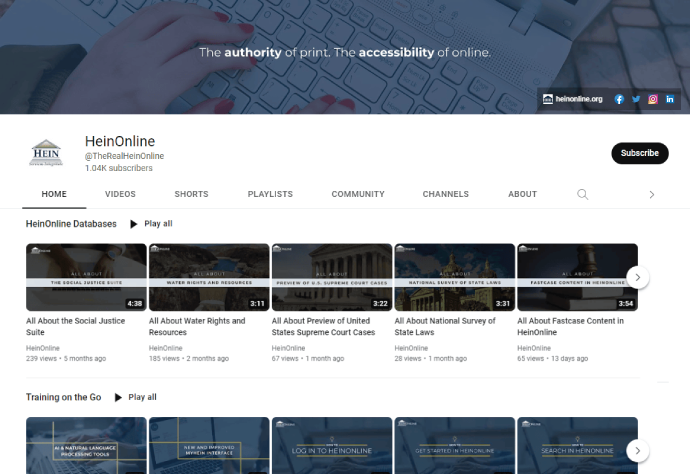
Task: Open the Twitter icon in banner
Action: click(x=636, y=99)
